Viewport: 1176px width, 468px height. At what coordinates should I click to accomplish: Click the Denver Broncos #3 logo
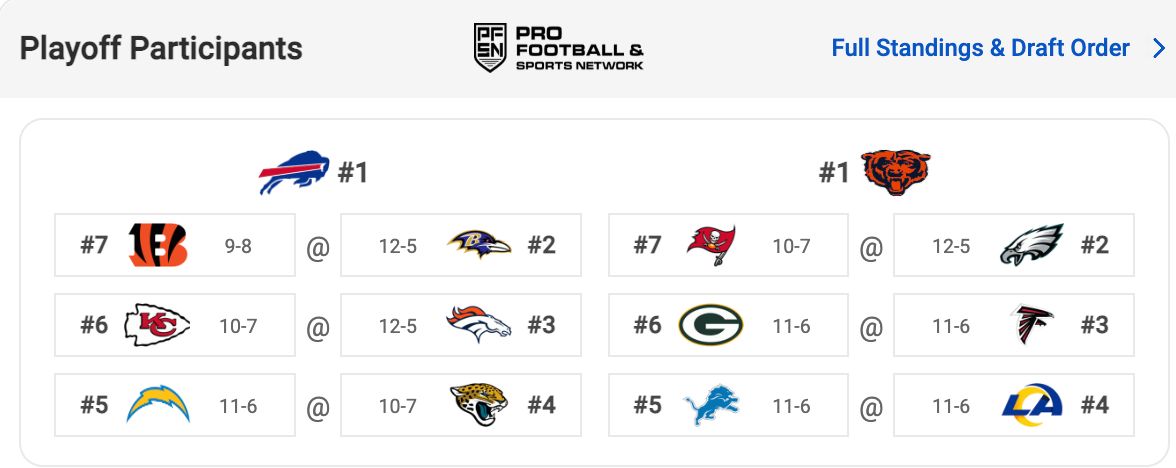479,325
